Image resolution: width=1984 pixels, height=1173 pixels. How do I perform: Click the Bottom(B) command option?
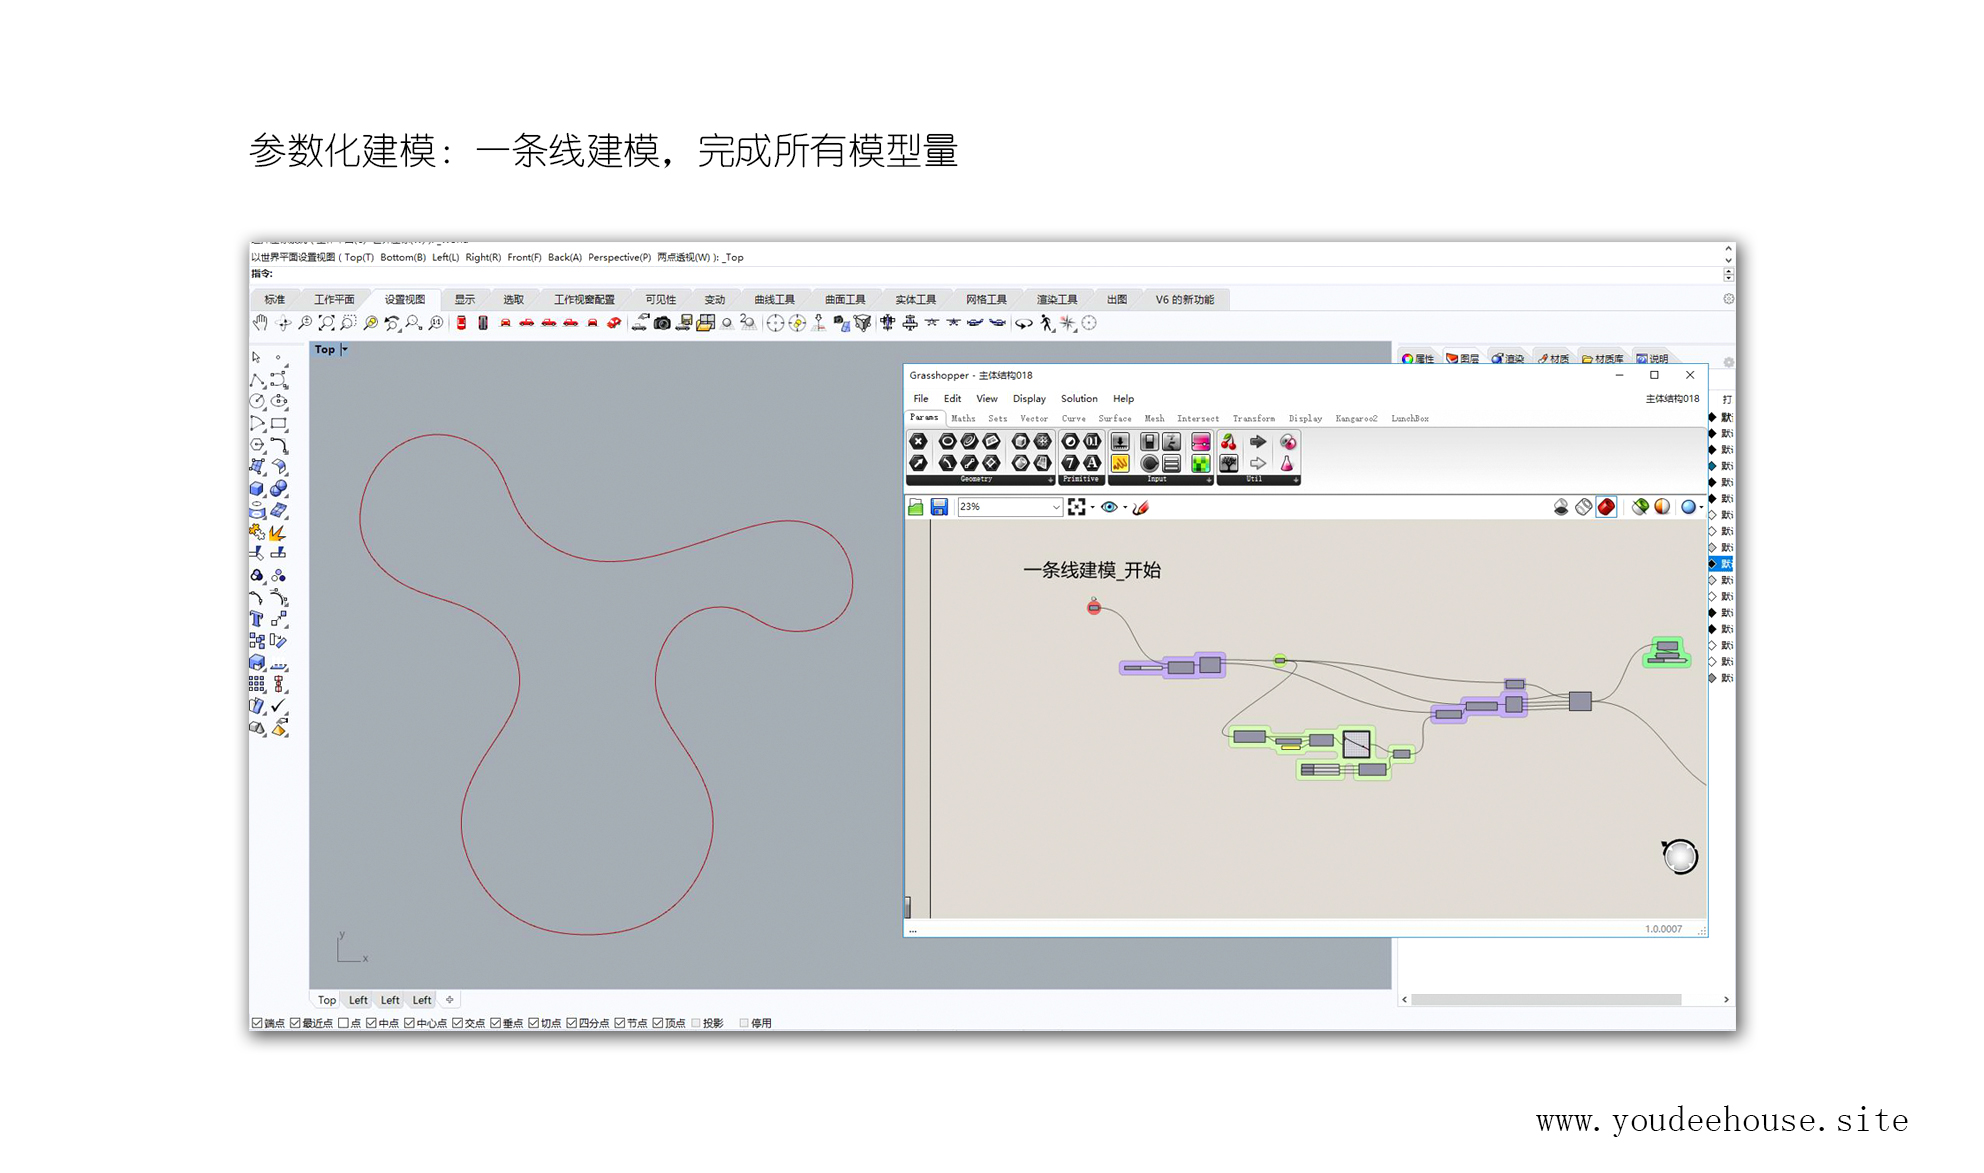click(403, 257)
